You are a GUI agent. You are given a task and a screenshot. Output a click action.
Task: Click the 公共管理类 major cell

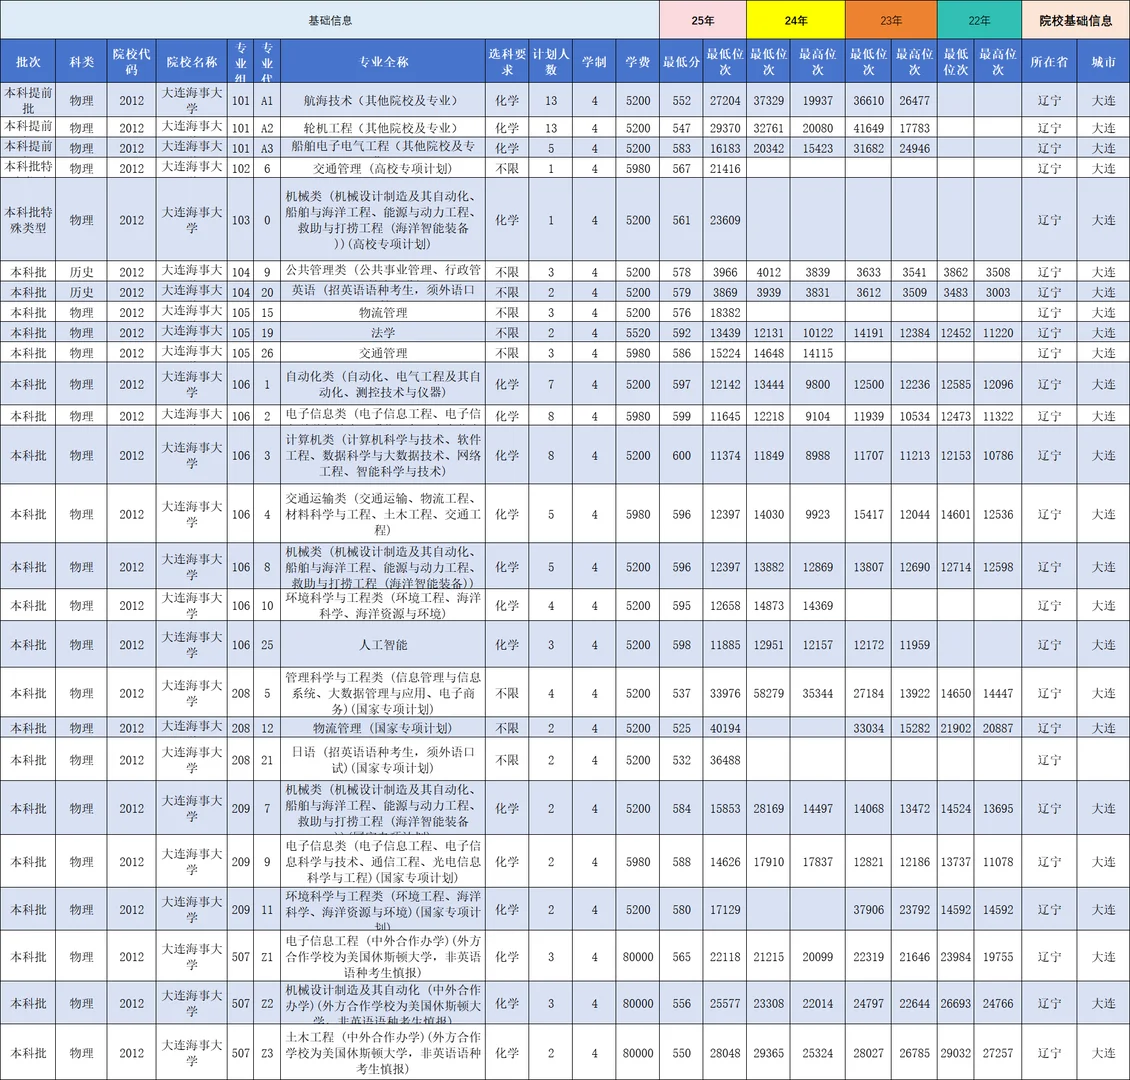click(383, 271)
